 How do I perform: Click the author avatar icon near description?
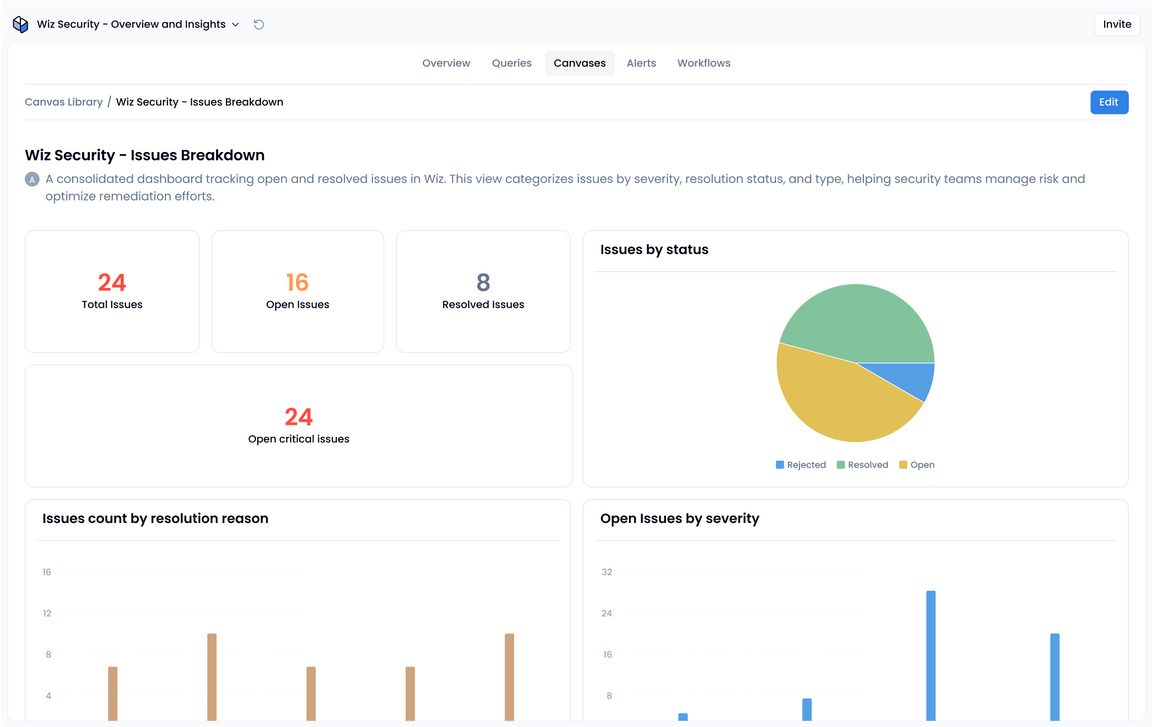(x=32, y=179)
